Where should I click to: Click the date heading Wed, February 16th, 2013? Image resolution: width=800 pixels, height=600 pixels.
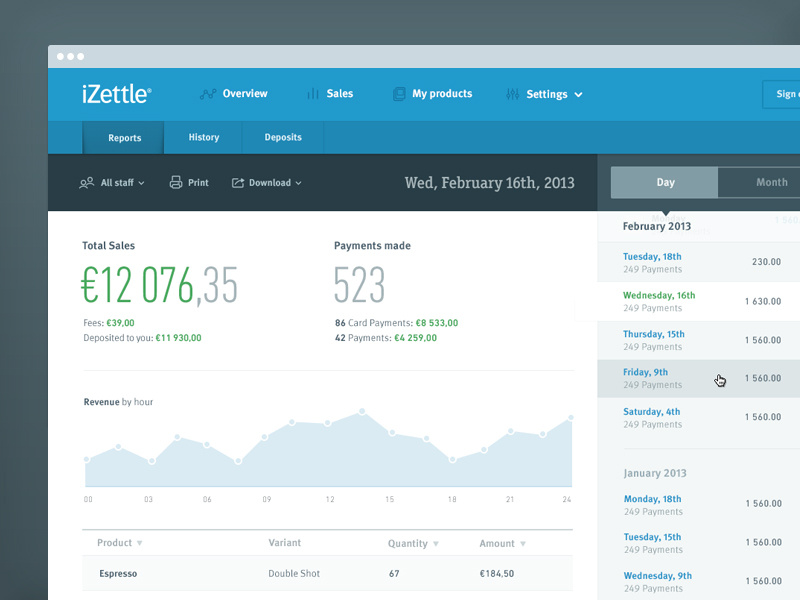(489, 183)
